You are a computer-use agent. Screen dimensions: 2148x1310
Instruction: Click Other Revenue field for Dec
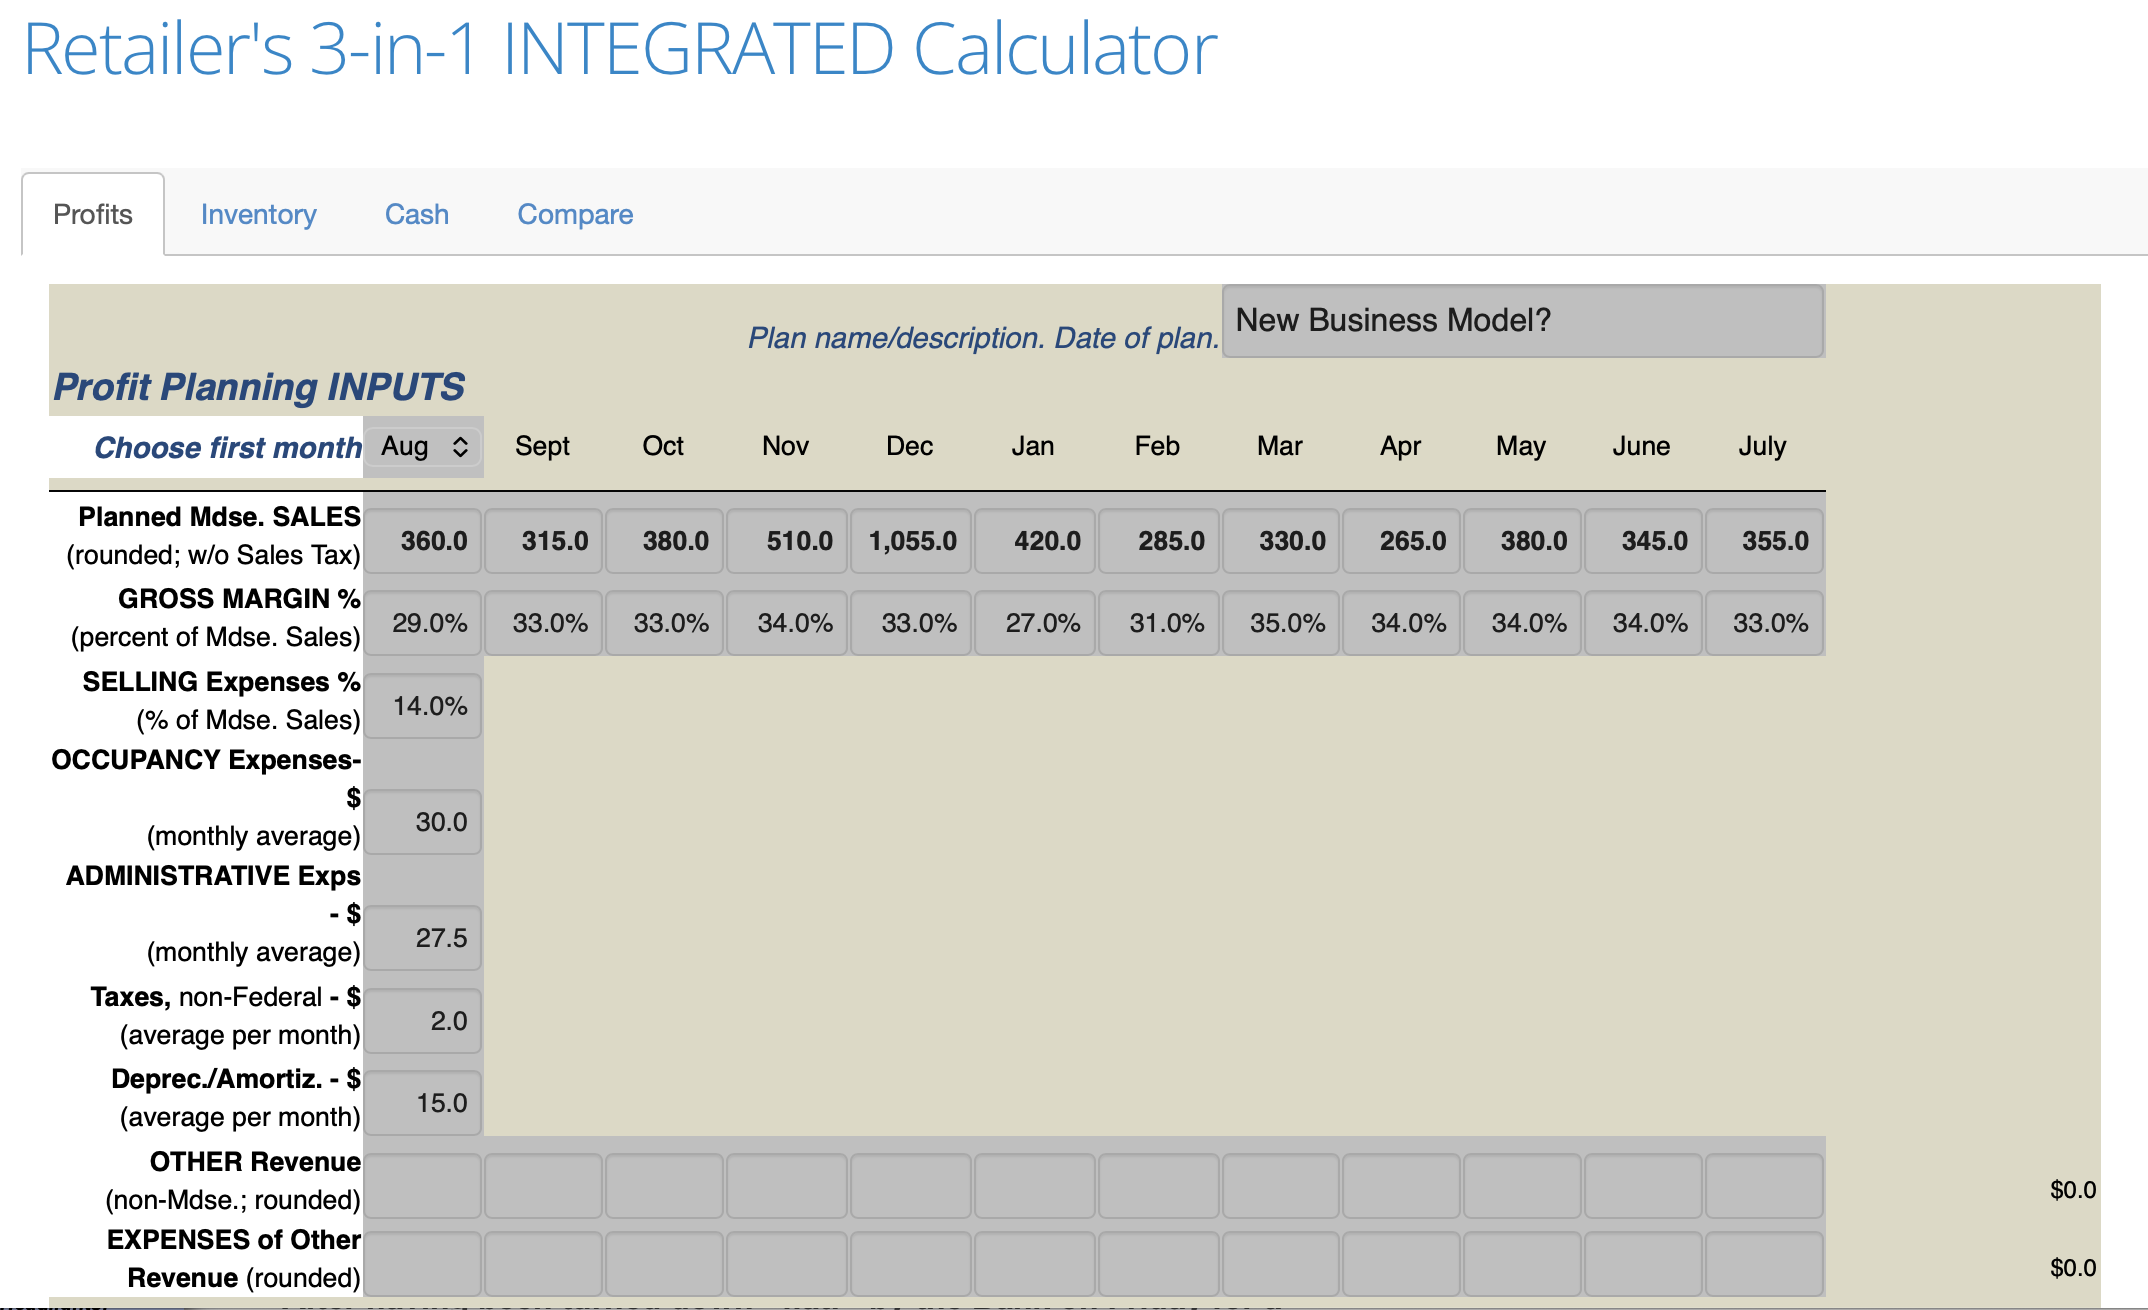pyautogui.click(x=911, y=1186)
